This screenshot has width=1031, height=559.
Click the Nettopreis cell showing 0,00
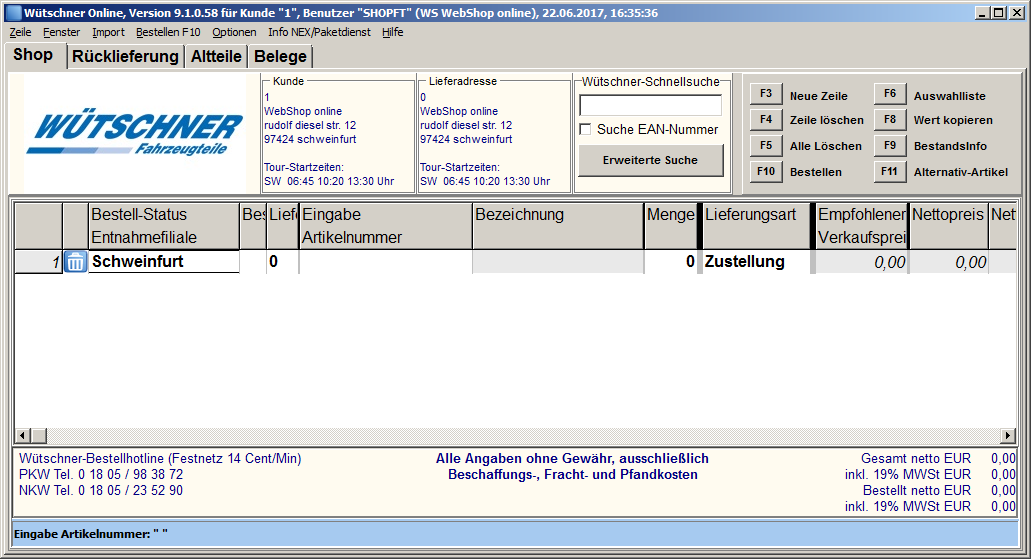coord(948,262)
